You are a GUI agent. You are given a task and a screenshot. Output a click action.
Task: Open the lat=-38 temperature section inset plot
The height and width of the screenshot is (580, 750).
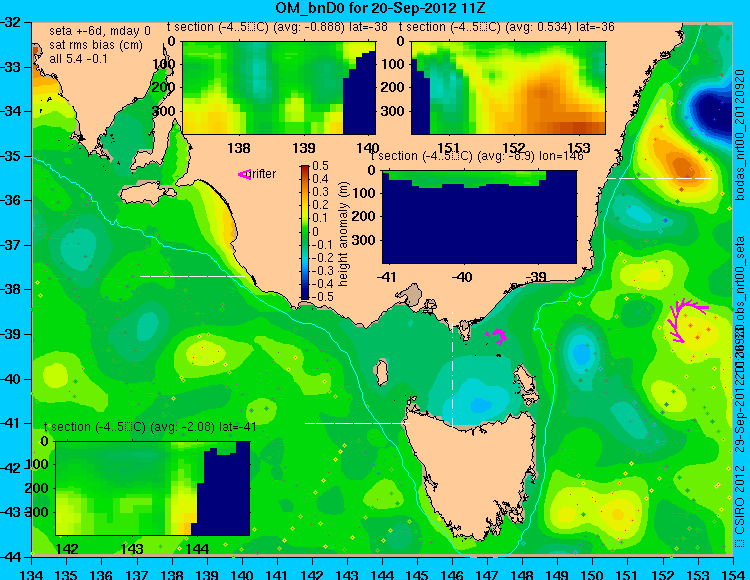[279, 88]
